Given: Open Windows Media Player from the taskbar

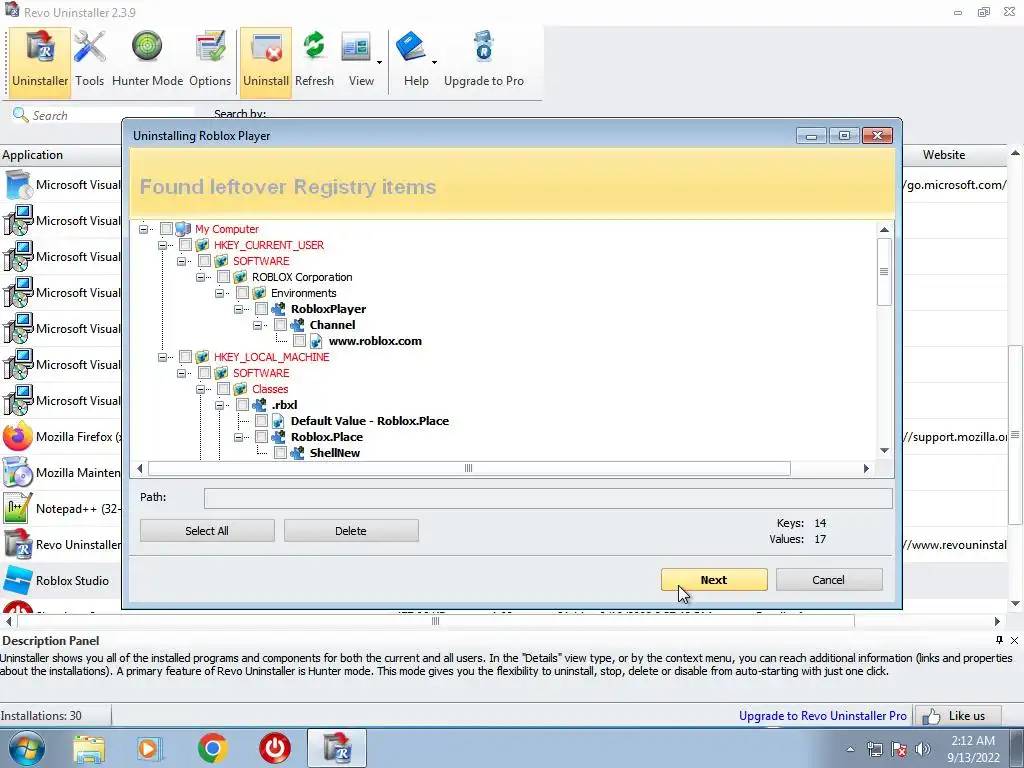Looking at the screenshot, I should (150, 748).
